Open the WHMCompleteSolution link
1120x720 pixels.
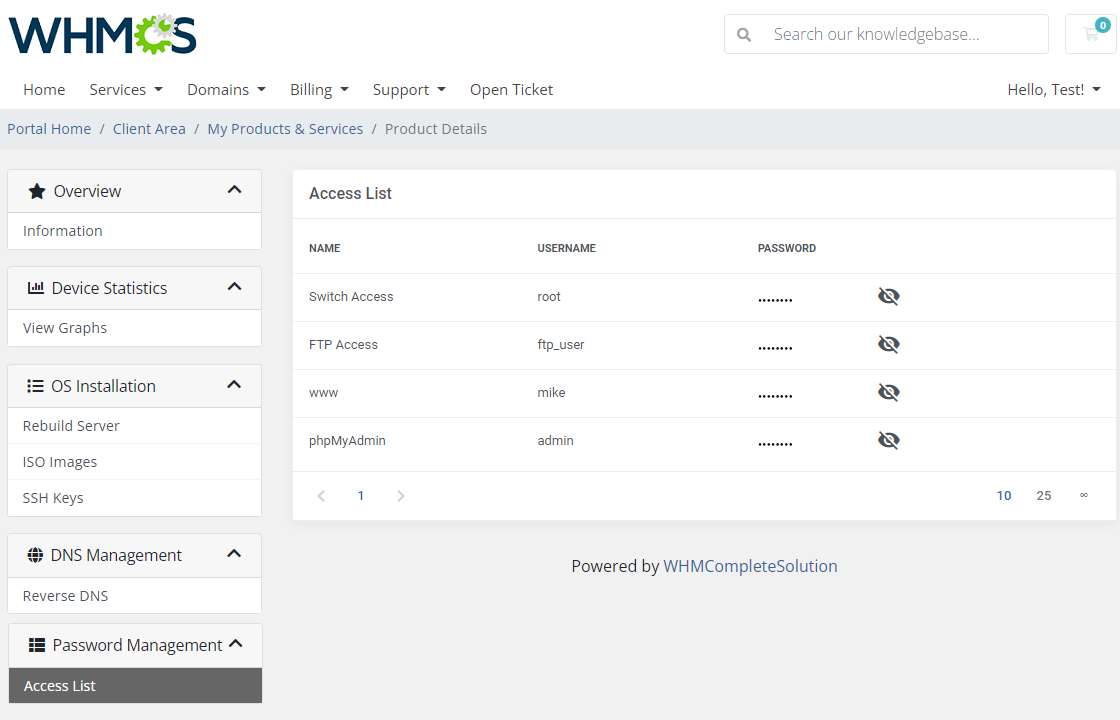[750, 566]
